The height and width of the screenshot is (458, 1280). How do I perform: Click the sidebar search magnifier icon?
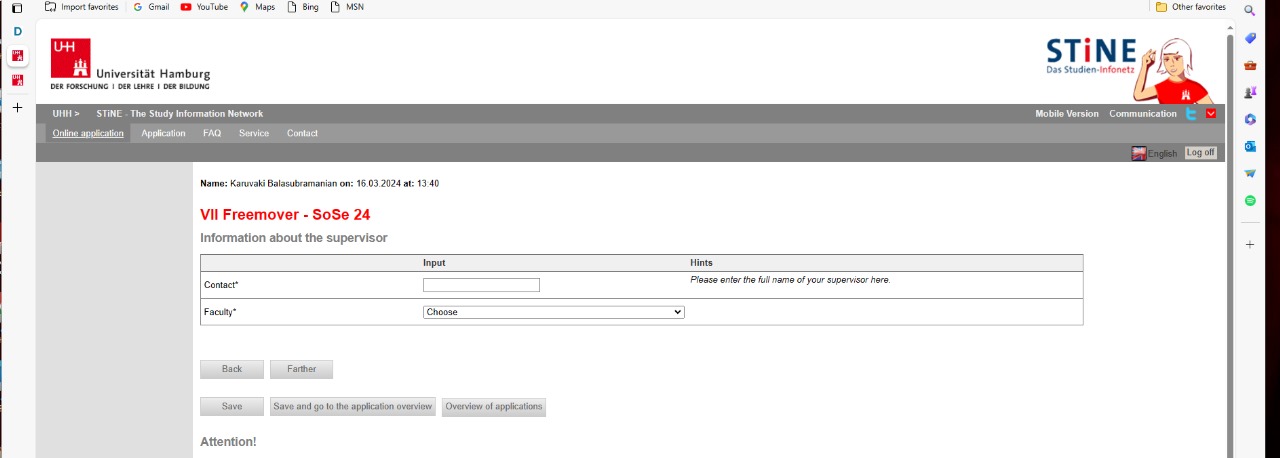1250,11
